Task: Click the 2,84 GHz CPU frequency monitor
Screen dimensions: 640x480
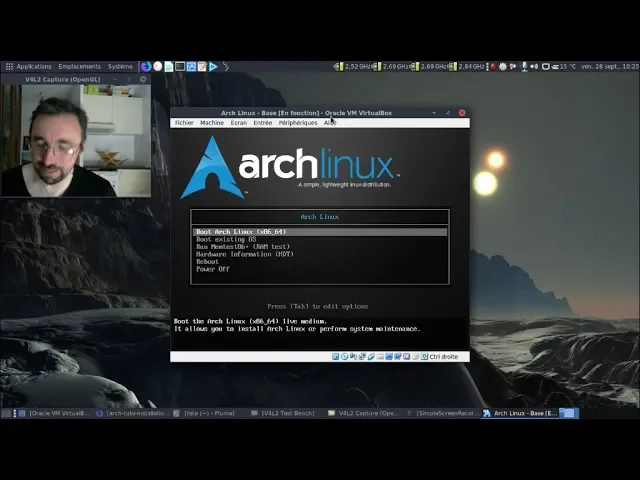Action: (x=467, y=67)
